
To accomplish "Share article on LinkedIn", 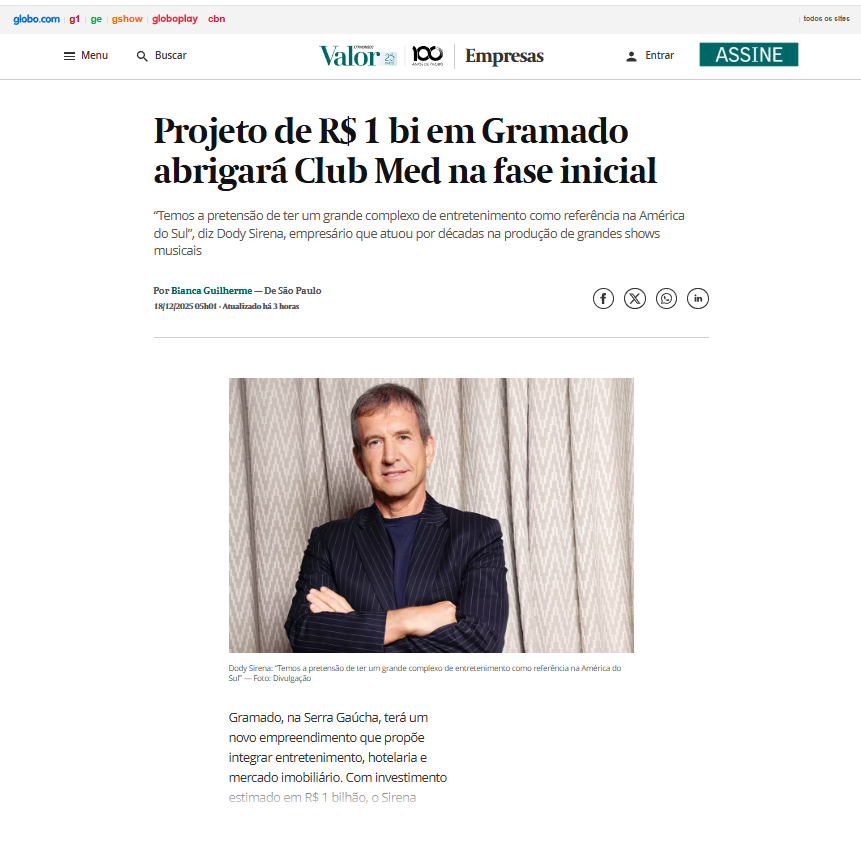I will [697, 299].
